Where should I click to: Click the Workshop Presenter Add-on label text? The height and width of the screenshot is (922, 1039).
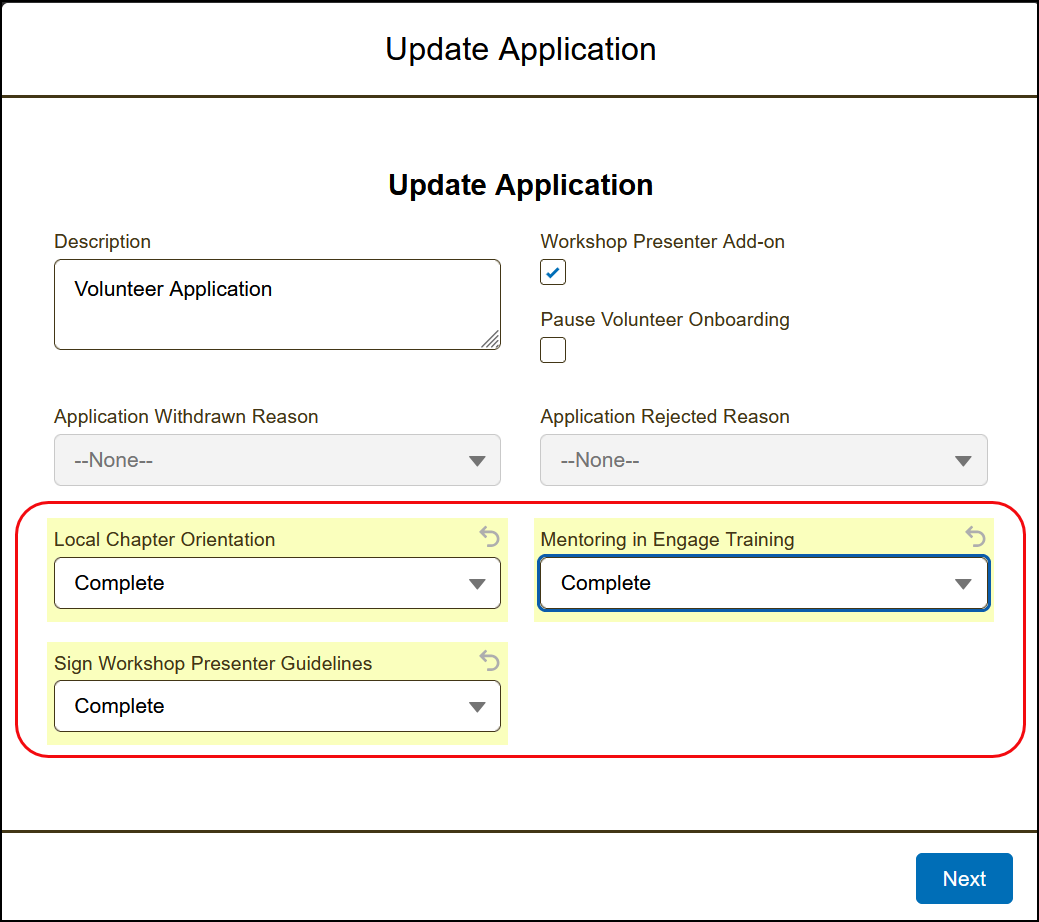point(662,242)
